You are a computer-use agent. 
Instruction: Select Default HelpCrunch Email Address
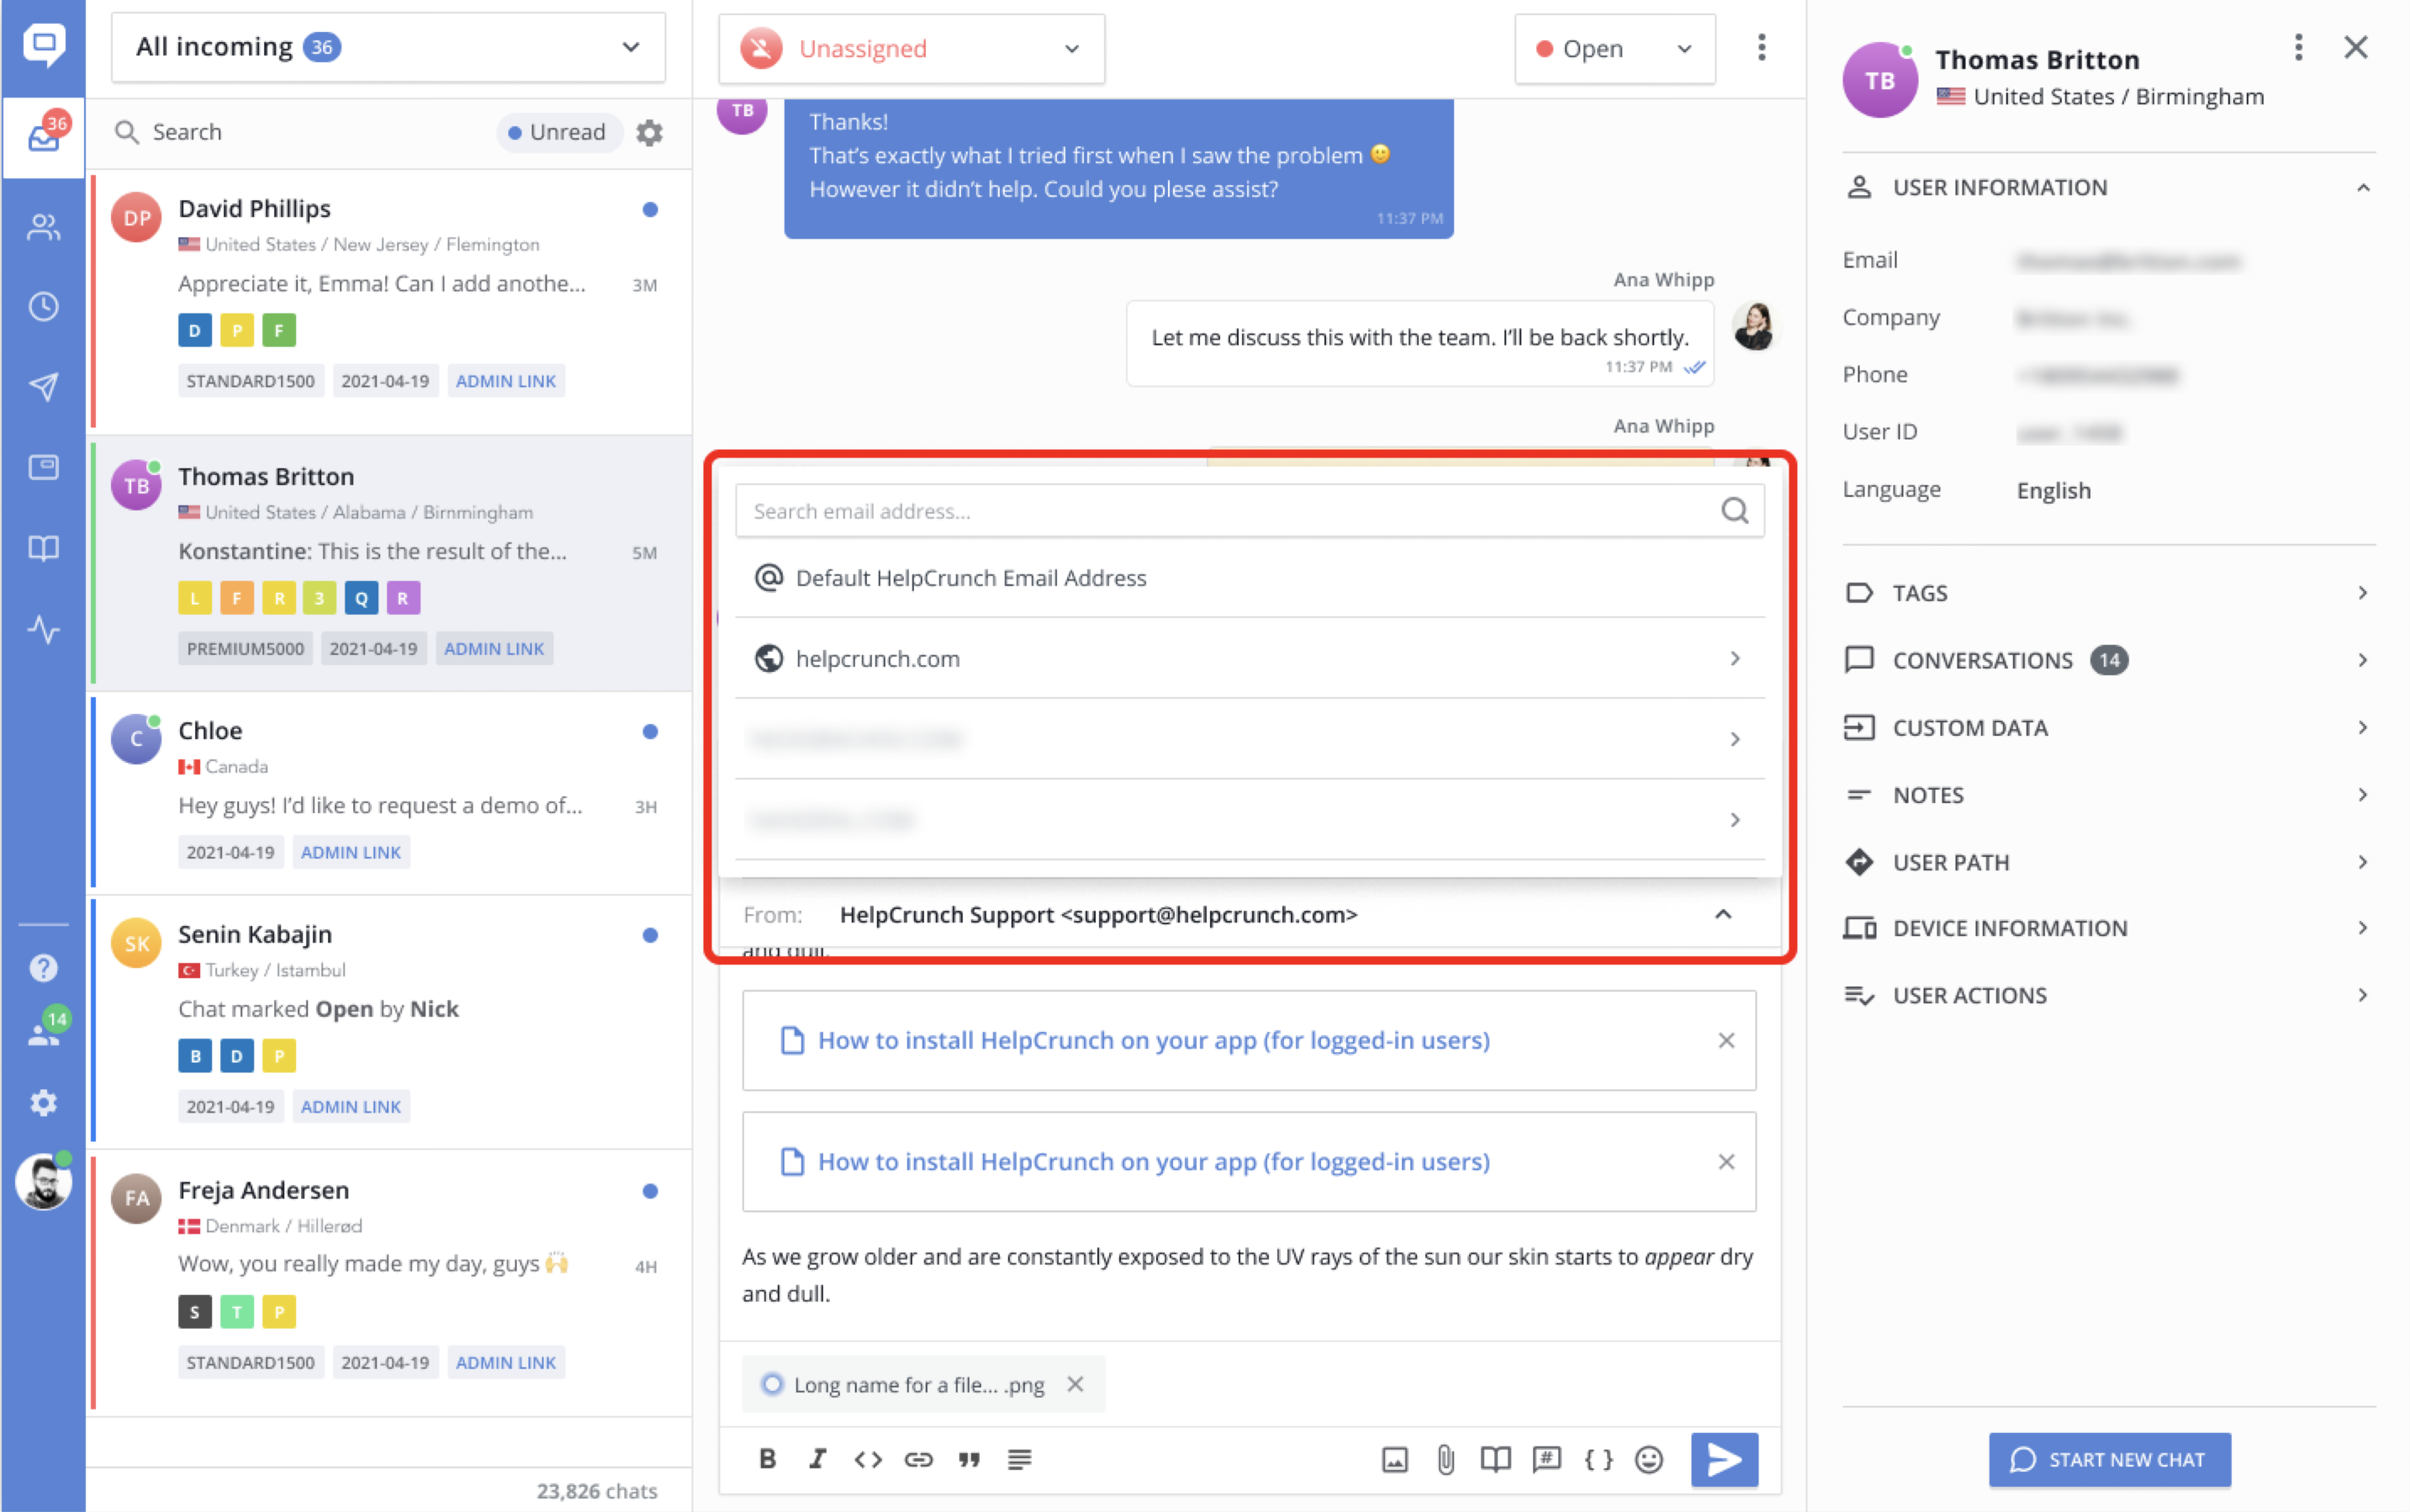pos(1249,578)
